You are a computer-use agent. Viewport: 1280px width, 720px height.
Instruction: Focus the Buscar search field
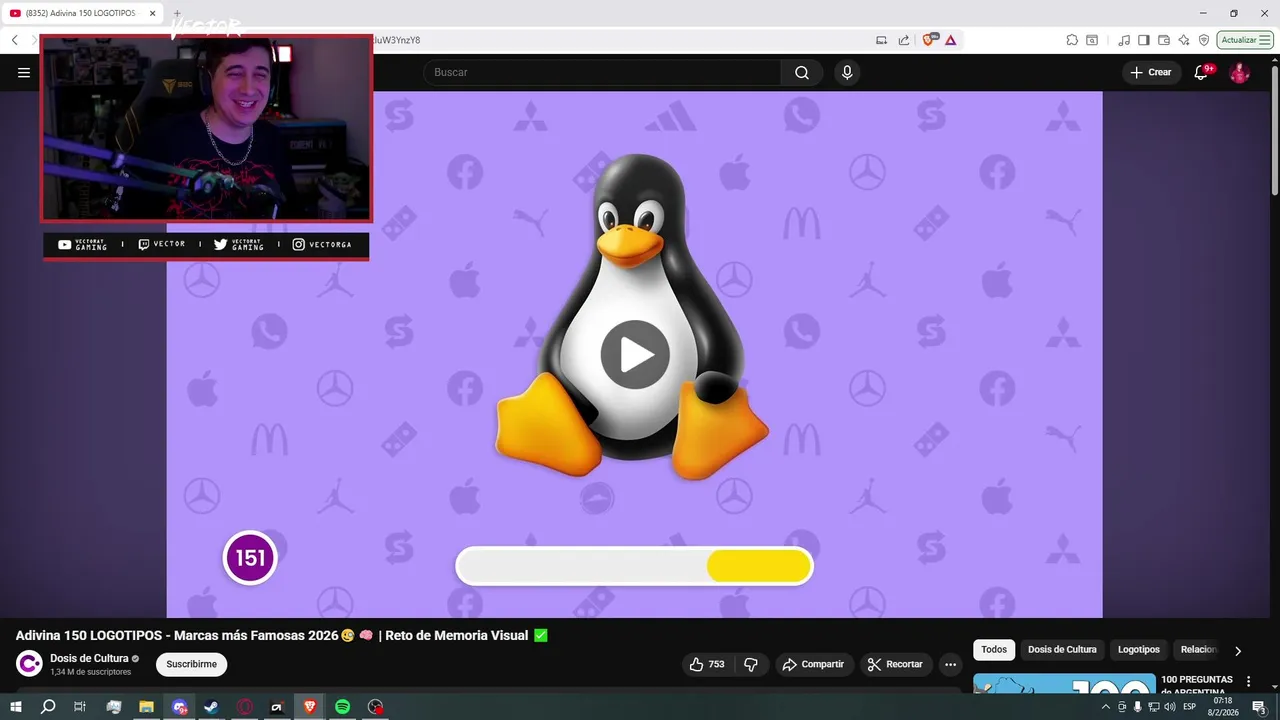point(603,72)
